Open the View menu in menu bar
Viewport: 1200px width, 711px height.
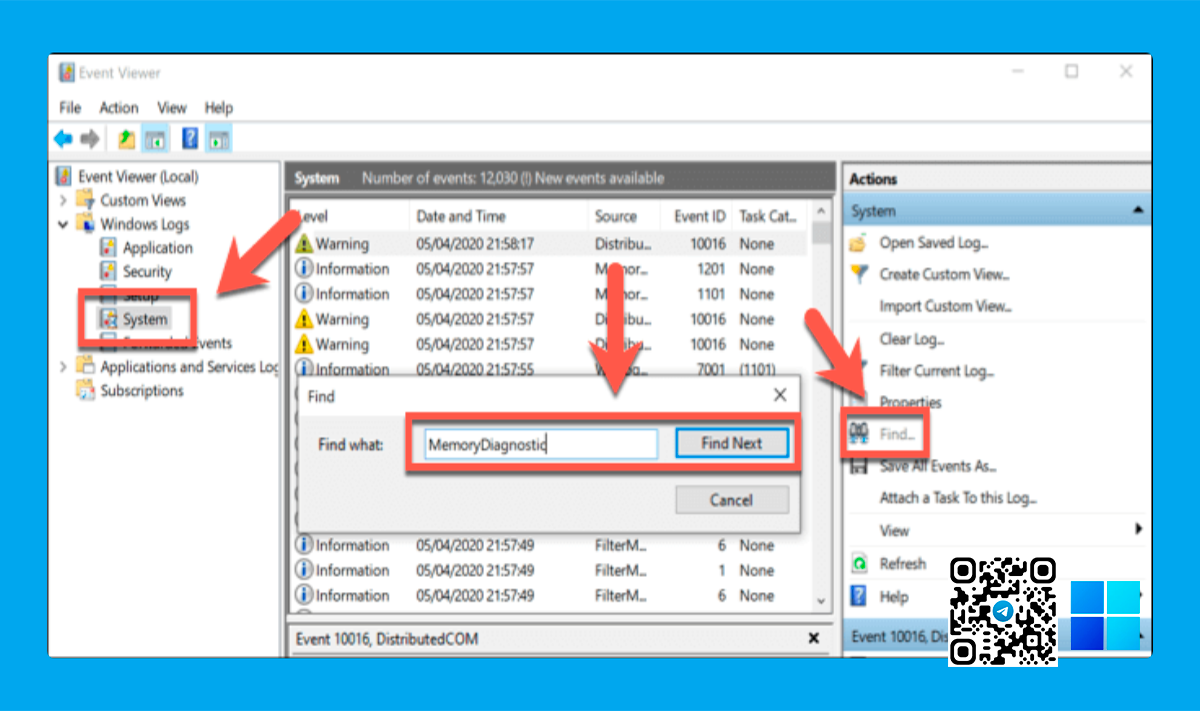(x=172, y=107)
